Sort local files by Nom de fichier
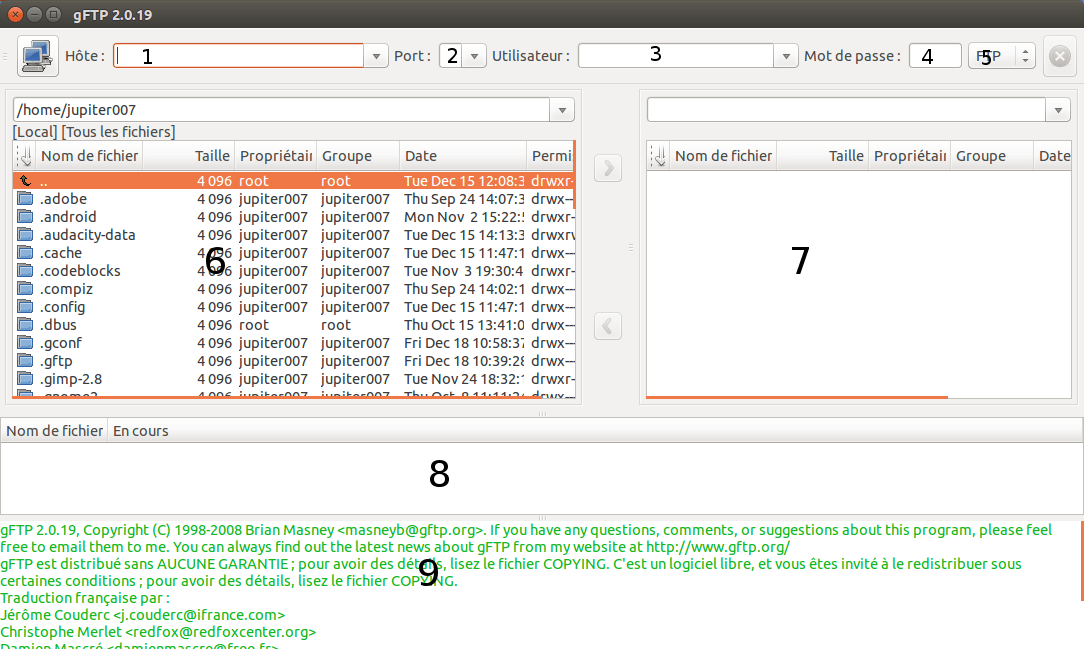This screenshot has width=1084, height=649. tap(89, 156)
